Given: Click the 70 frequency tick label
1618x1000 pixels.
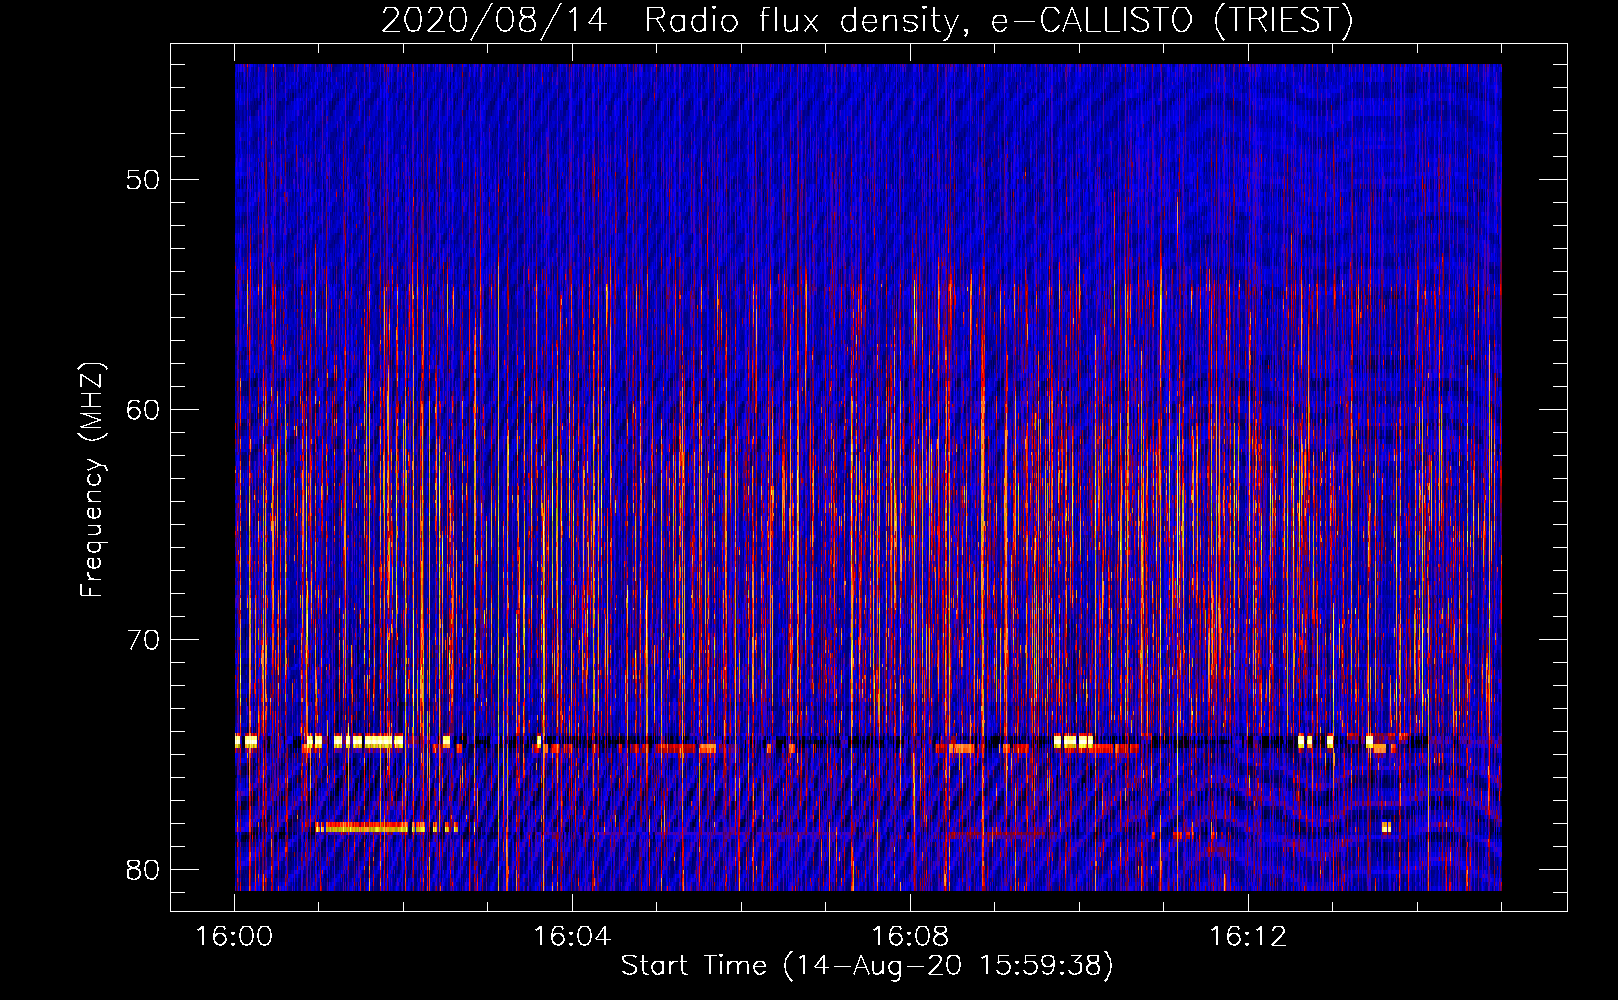Looking at the screenshot, I should point(143,640).
